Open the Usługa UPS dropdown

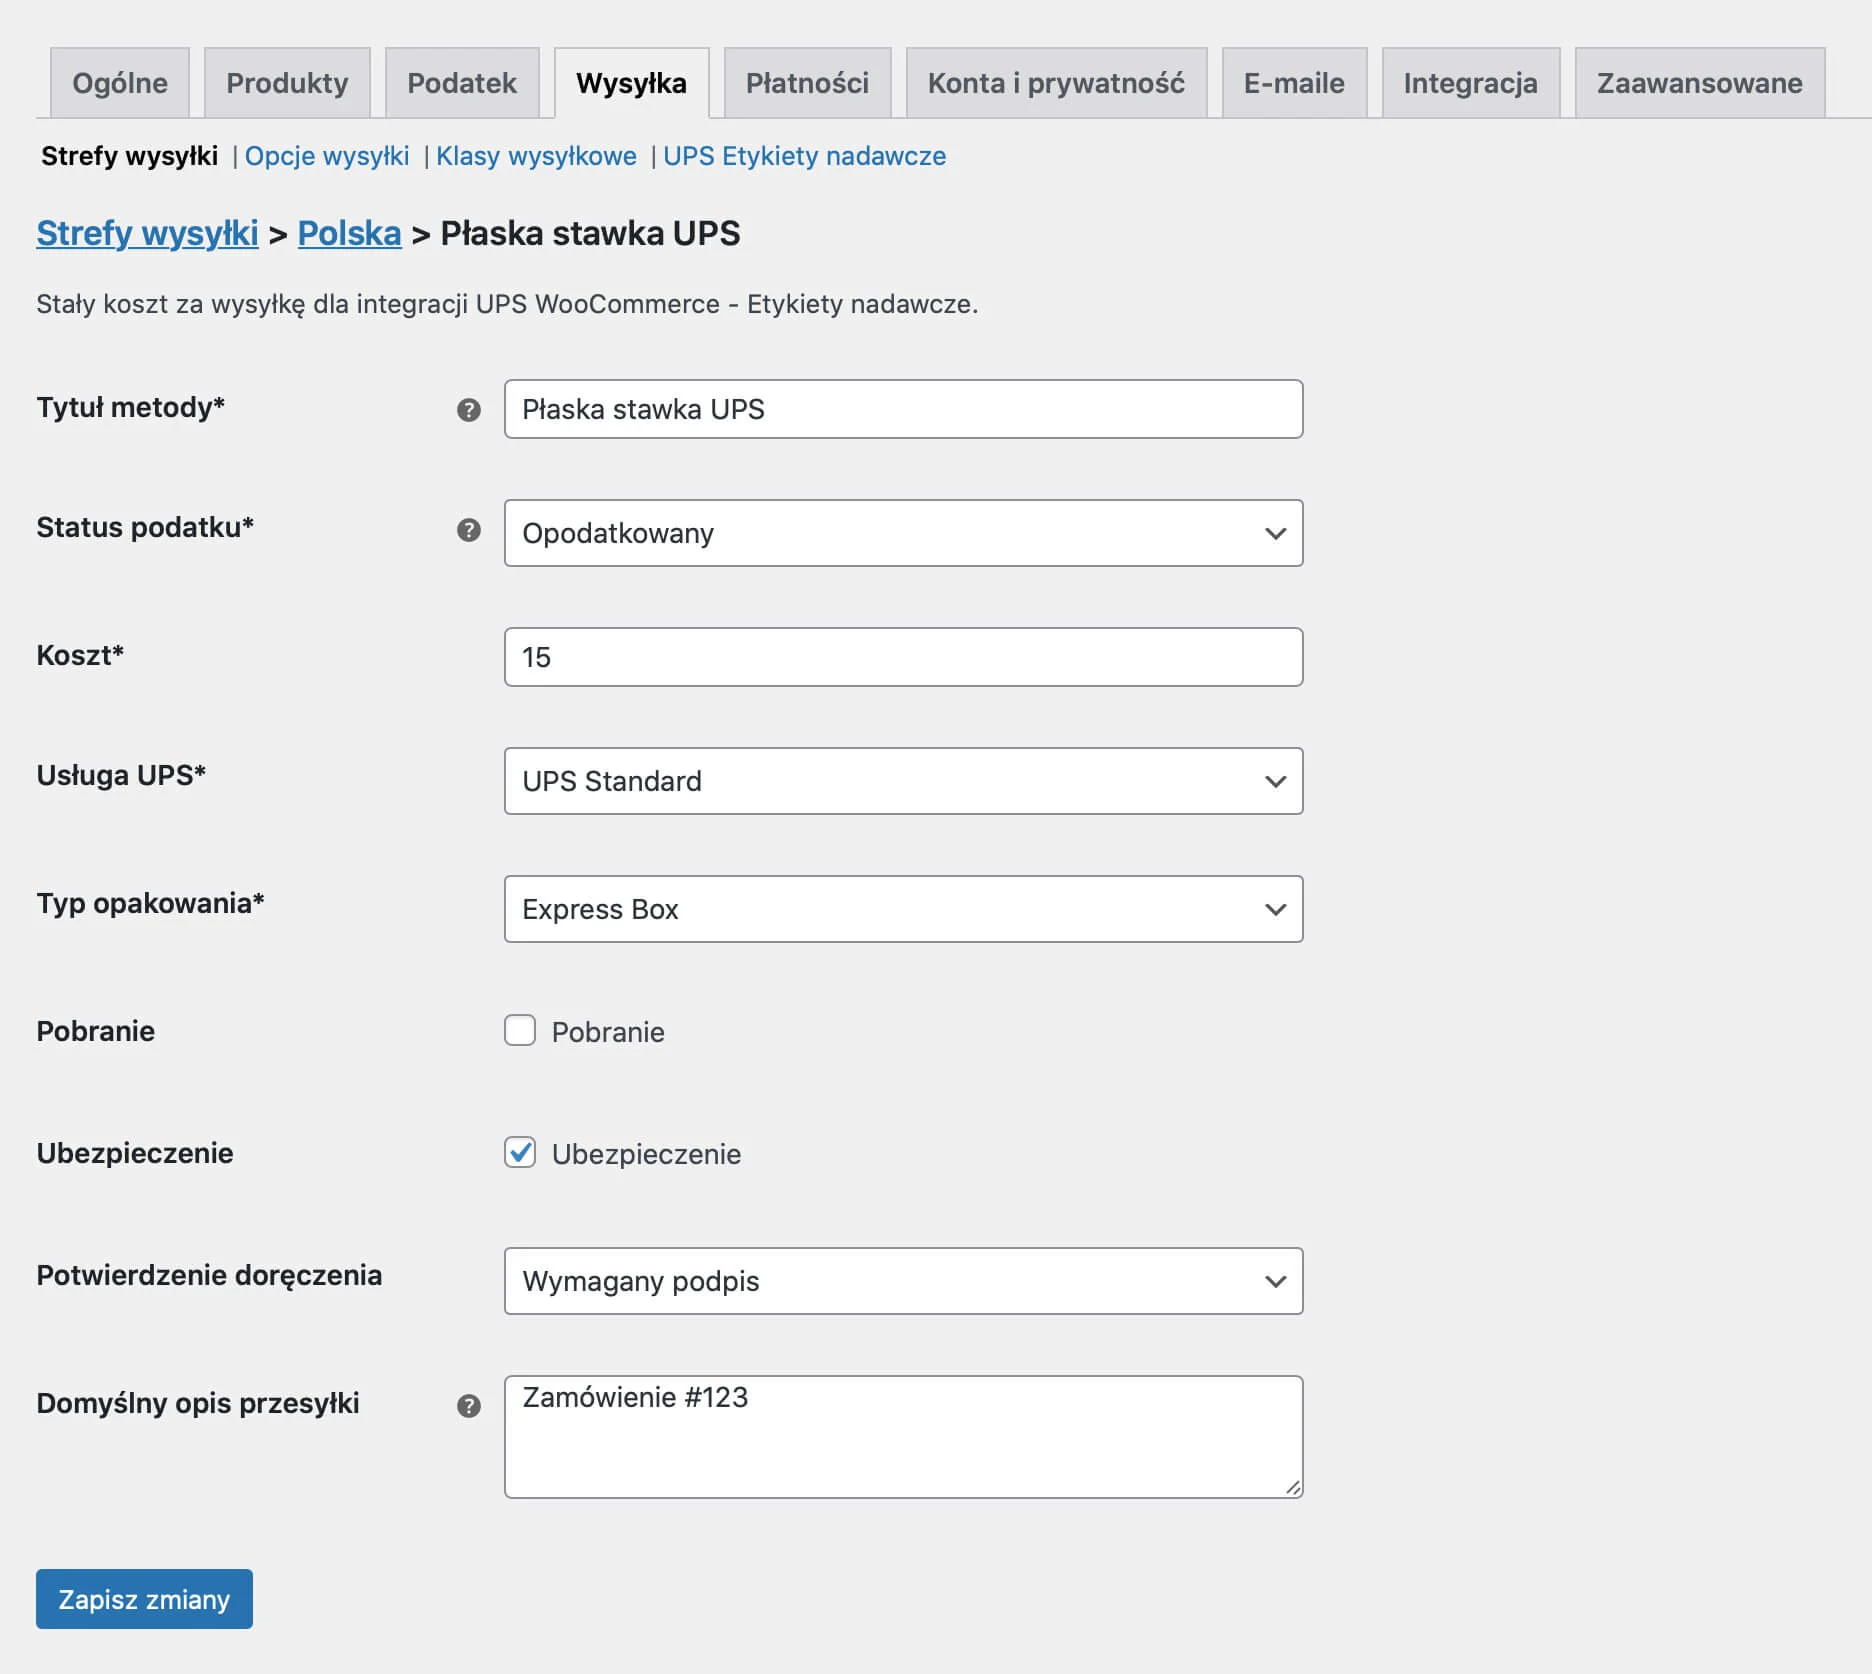(x=903, y=781)
